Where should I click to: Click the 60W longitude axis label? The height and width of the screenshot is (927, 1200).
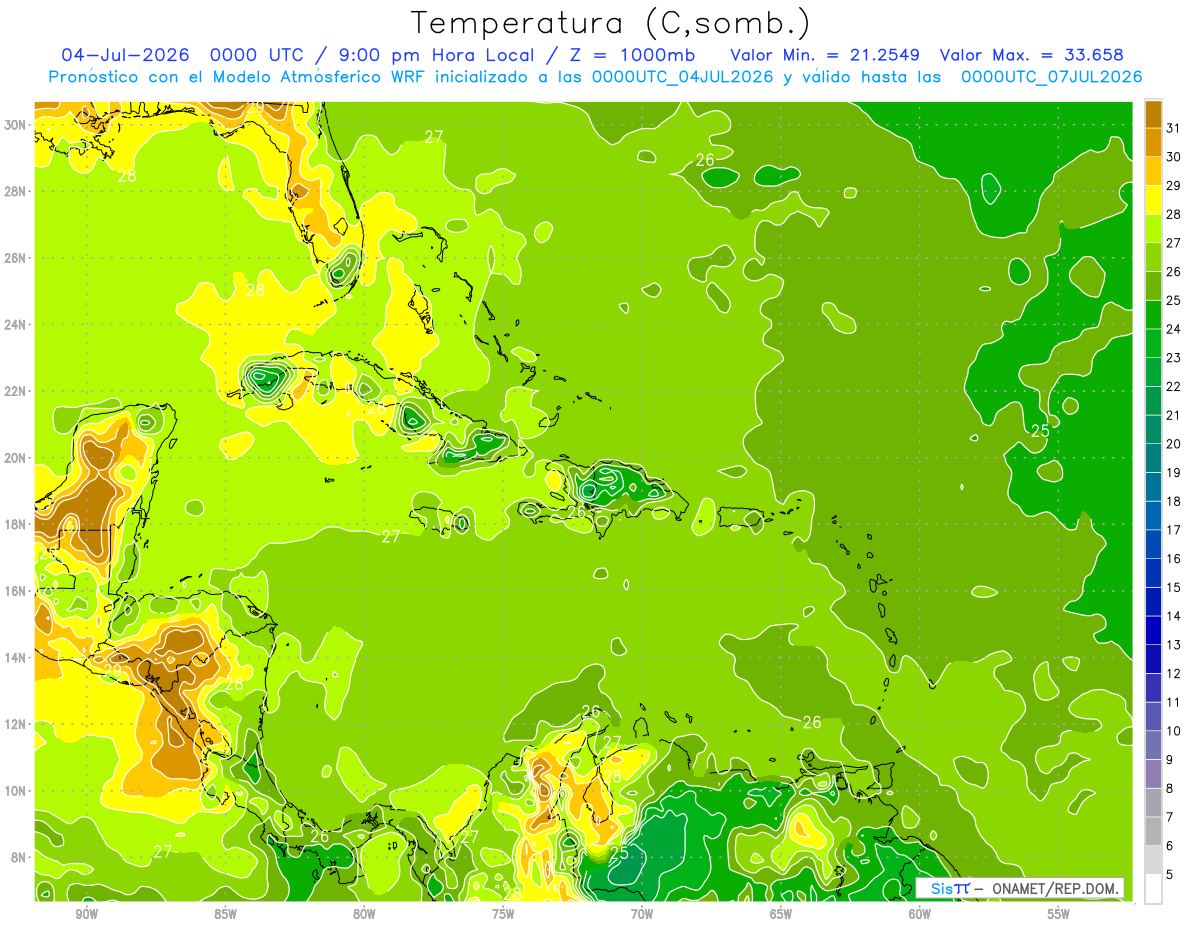coord(920,914)
